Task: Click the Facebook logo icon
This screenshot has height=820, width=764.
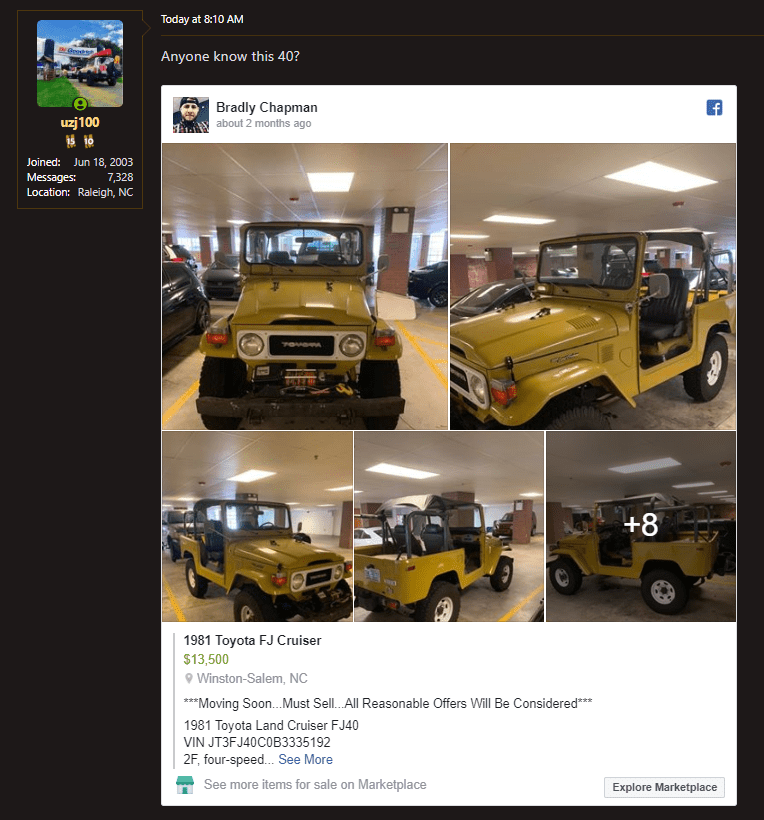Action: (x=714, y=108)
